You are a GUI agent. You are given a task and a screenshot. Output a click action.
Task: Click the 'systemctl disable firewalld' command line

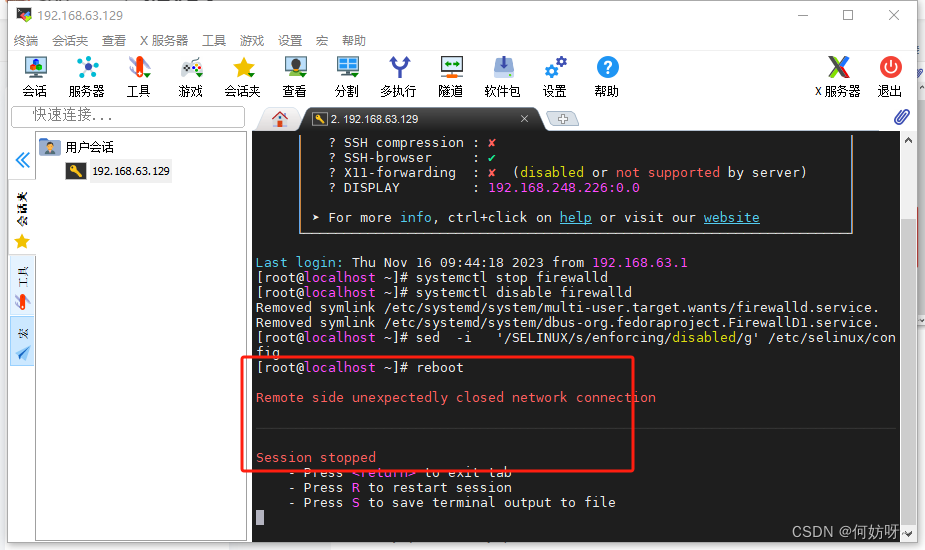point(444,293)
